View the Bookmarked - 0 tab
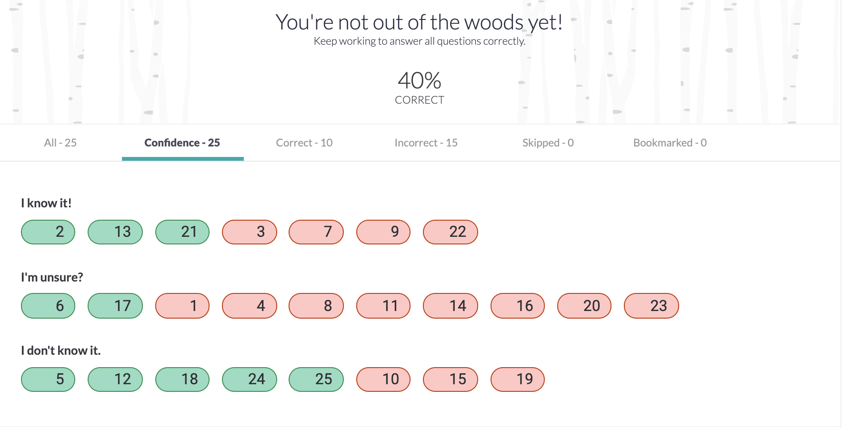The image size is (842, 428). click(x=670, y=143)
